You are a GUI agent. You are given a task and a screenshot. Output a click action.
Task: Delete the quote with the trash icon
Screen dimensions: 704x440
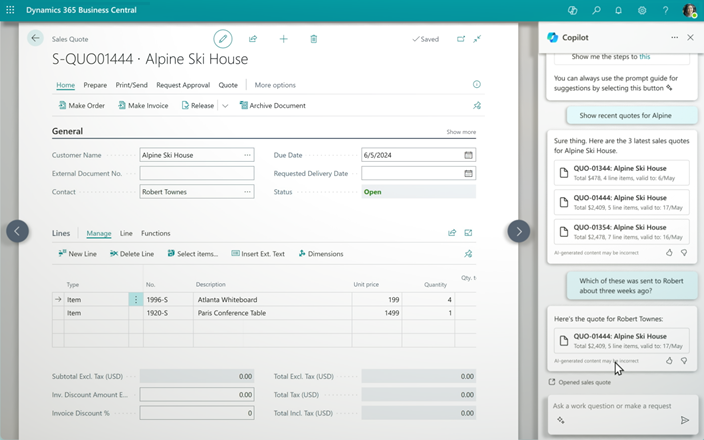coord(314,39)
